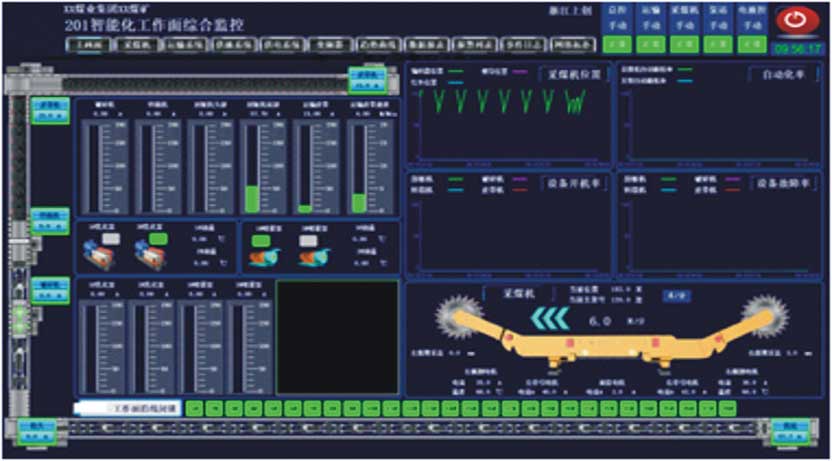832x461 pixels.
Task: Open the 主画面 main screen tab
Action: [86, 45]
